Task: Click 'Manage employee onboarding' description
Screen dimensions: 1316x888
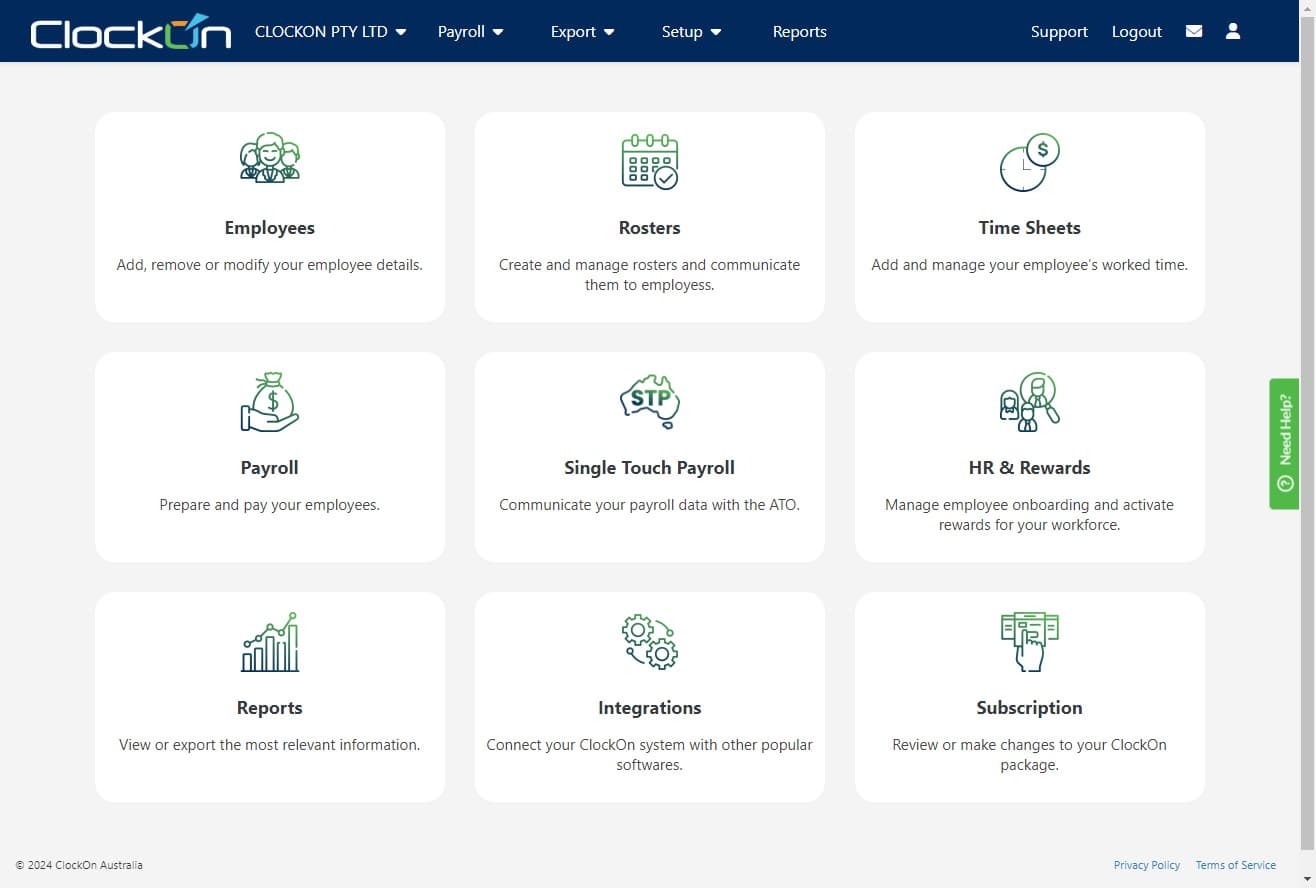Action: [x=1030, y=515]
